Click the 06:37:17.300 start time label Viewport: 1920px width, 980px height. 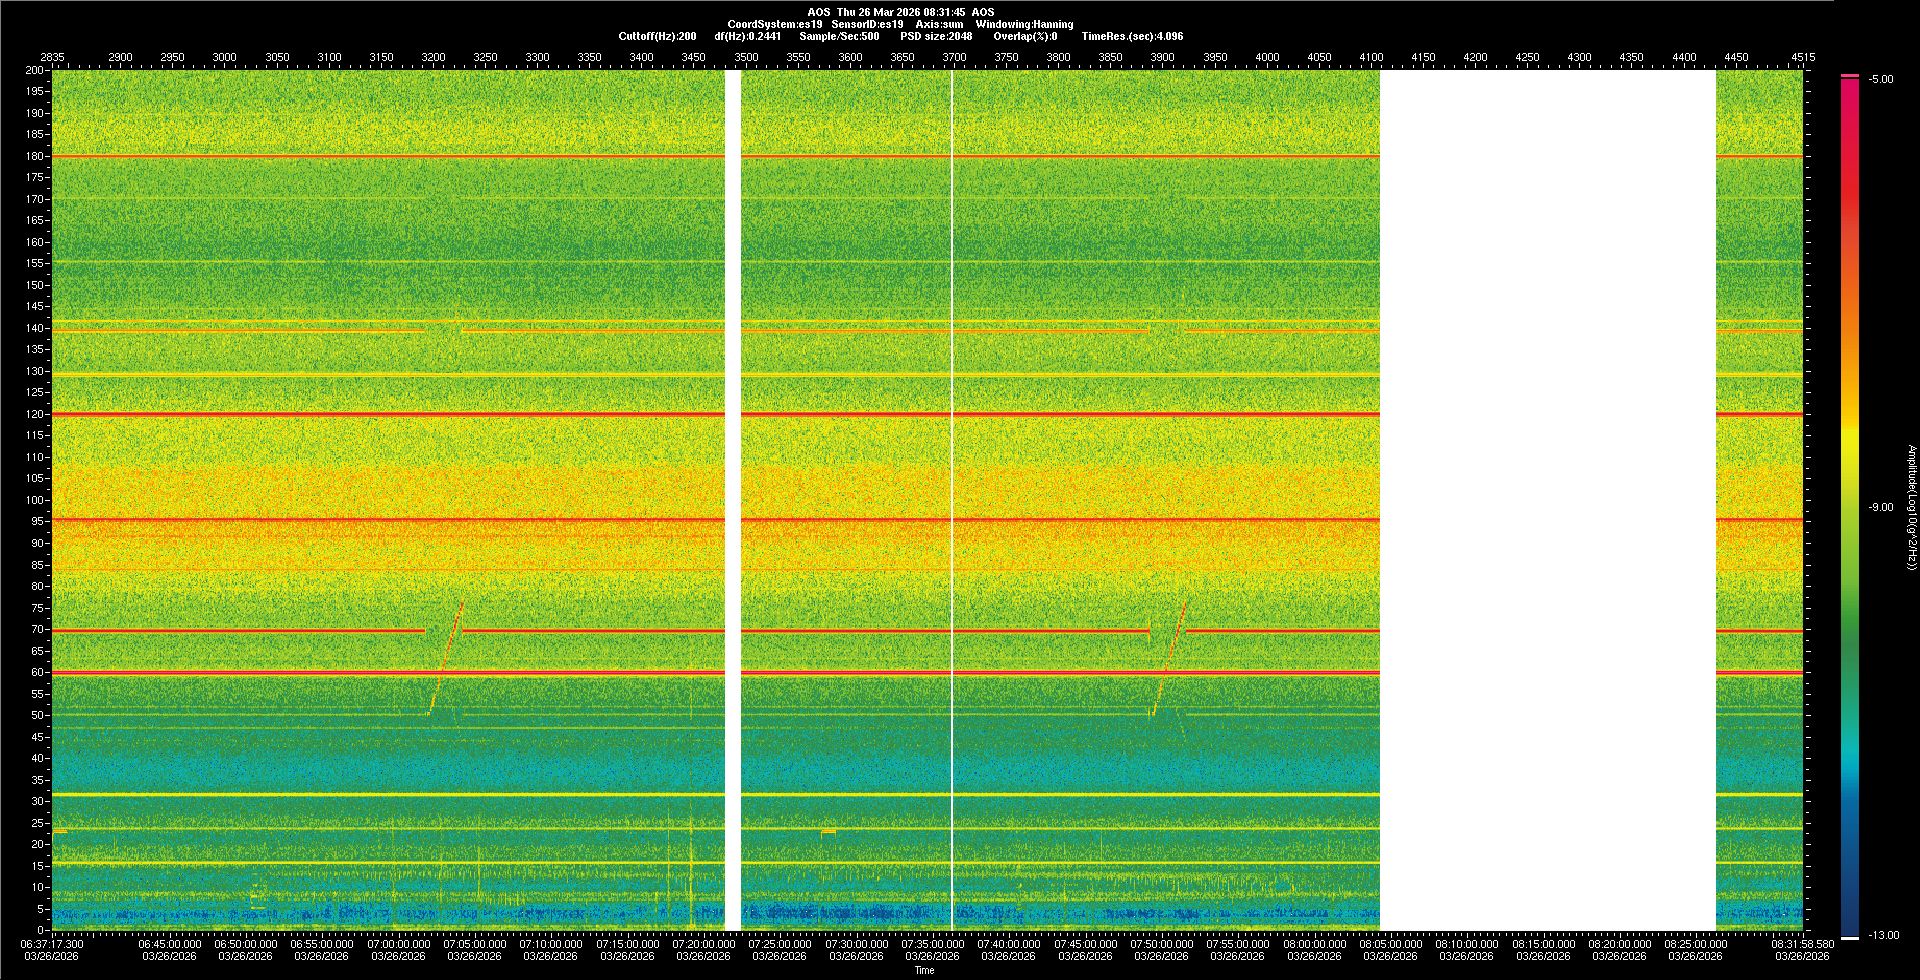(52, 943)
